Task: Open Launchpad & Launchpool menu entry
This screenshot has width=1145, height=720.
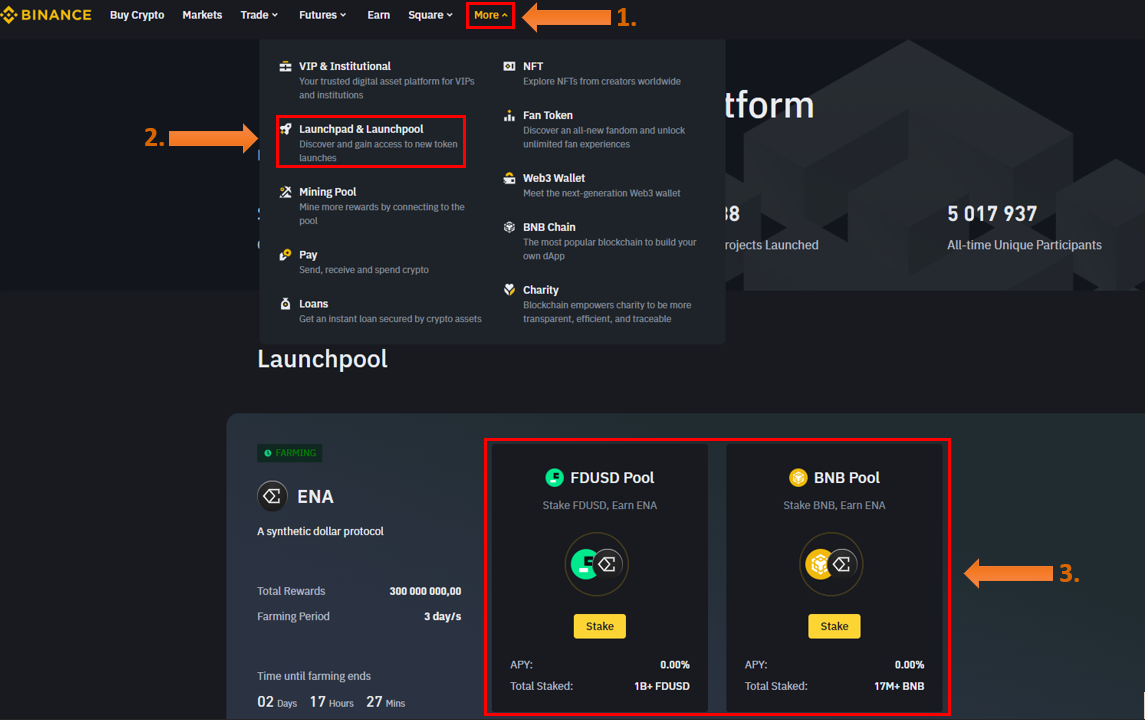Action: click(x=361, y=130)
